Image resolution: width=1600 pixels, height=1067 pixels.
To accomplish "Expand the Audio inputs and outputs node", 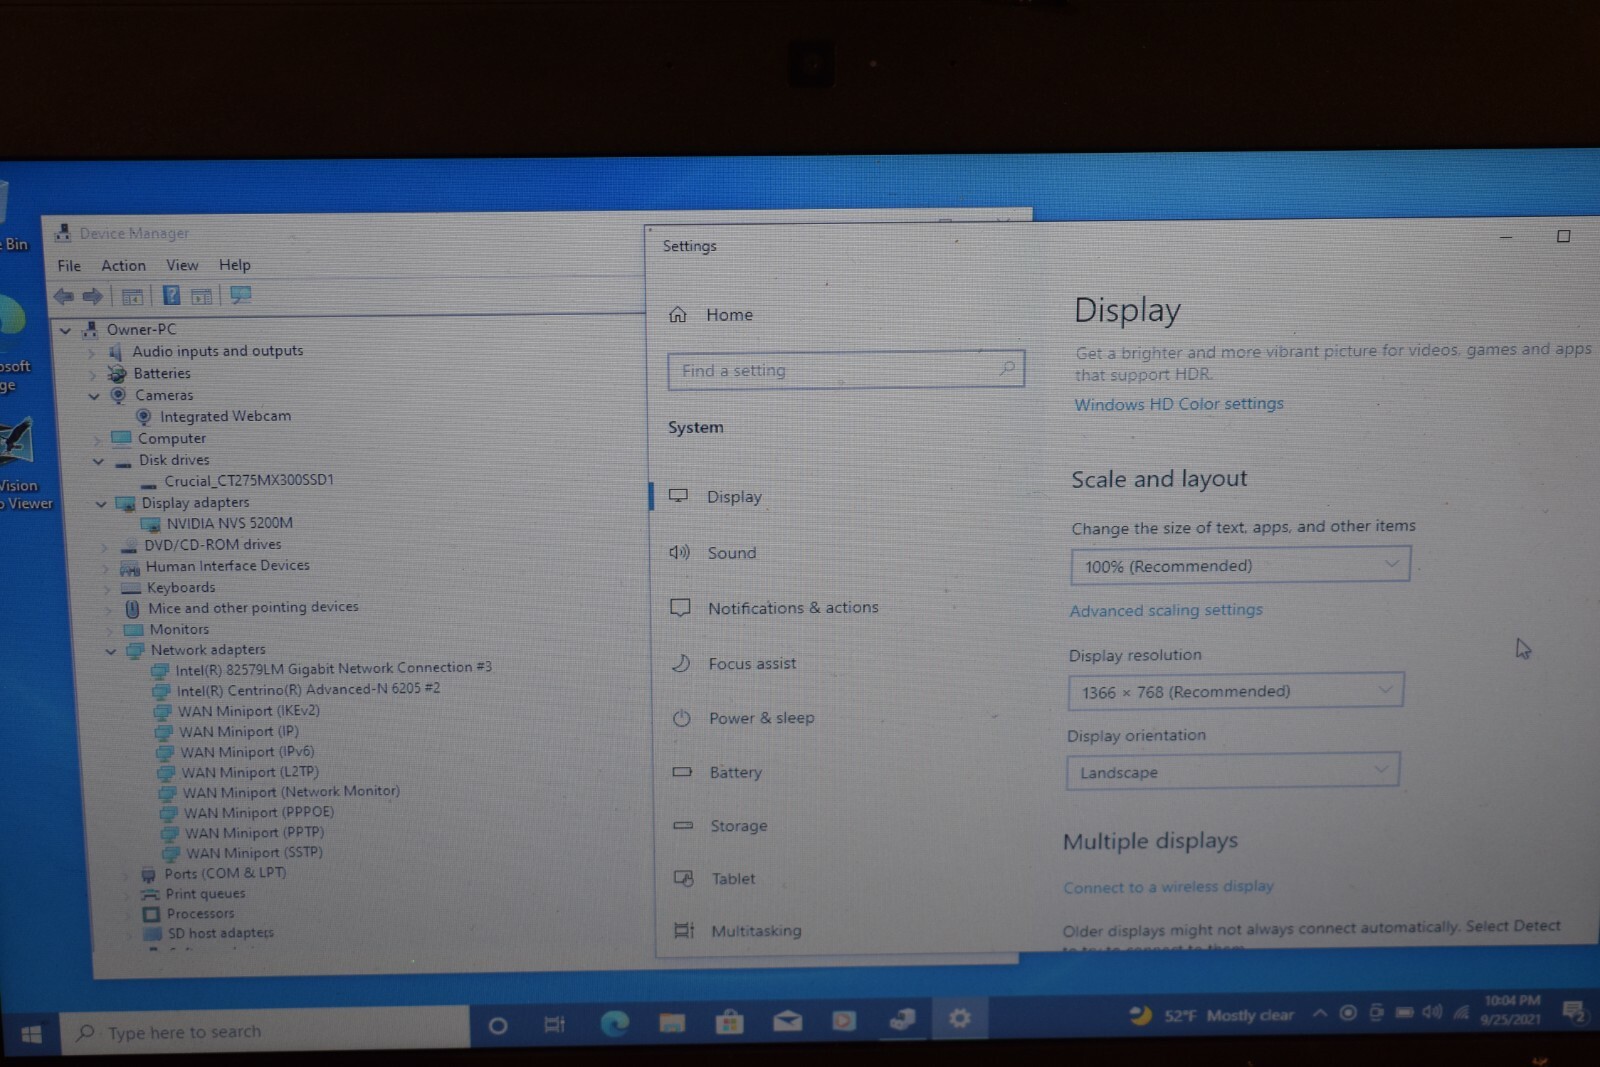I will (91, 352).
